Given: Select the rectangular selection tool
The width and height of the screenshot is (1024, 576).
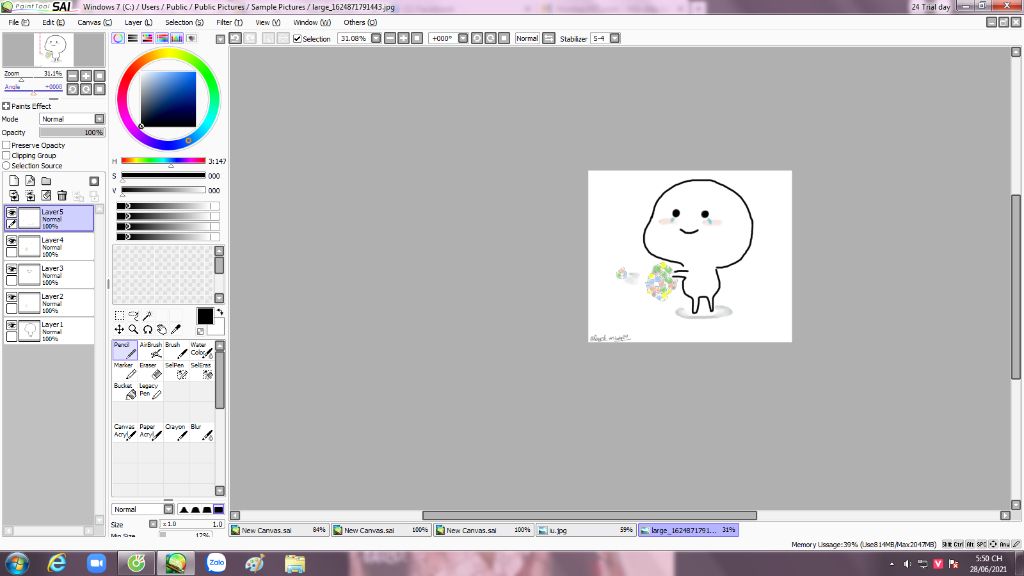Looking at the screenshot, I should (120, 315).
